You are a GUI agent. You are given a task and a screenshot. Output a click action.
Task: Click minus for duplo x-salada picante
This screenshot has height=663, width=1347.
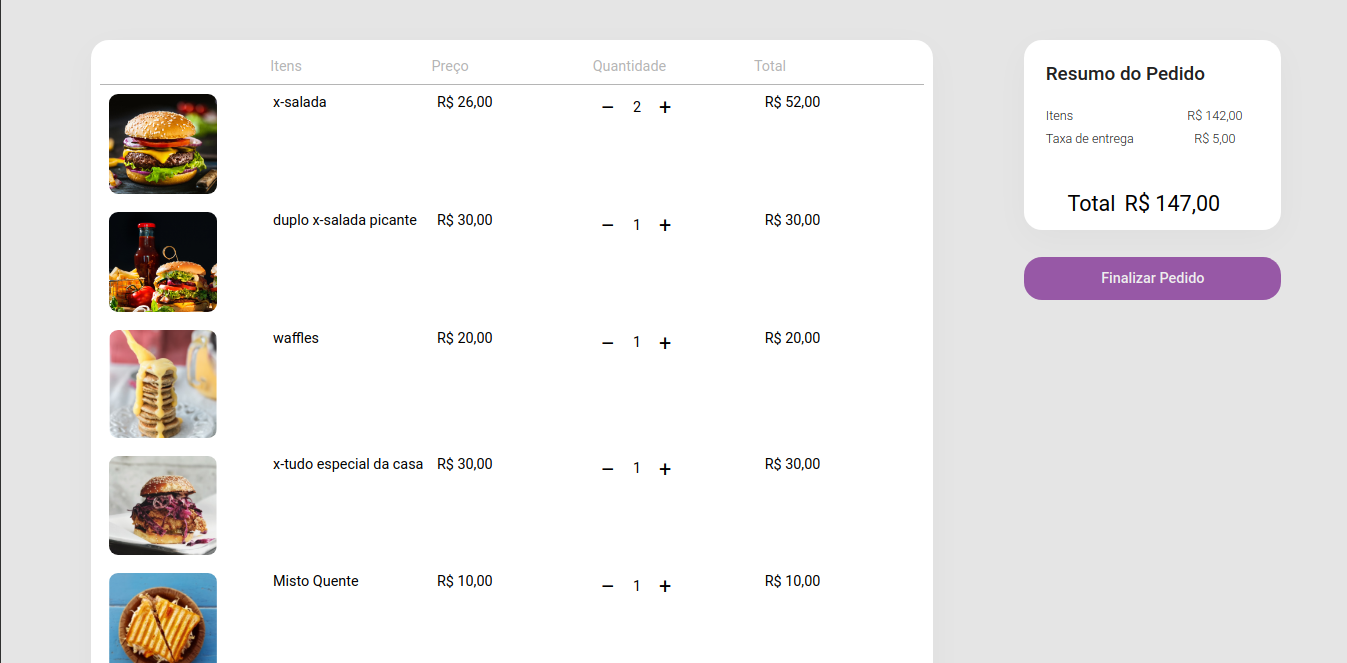607,225
